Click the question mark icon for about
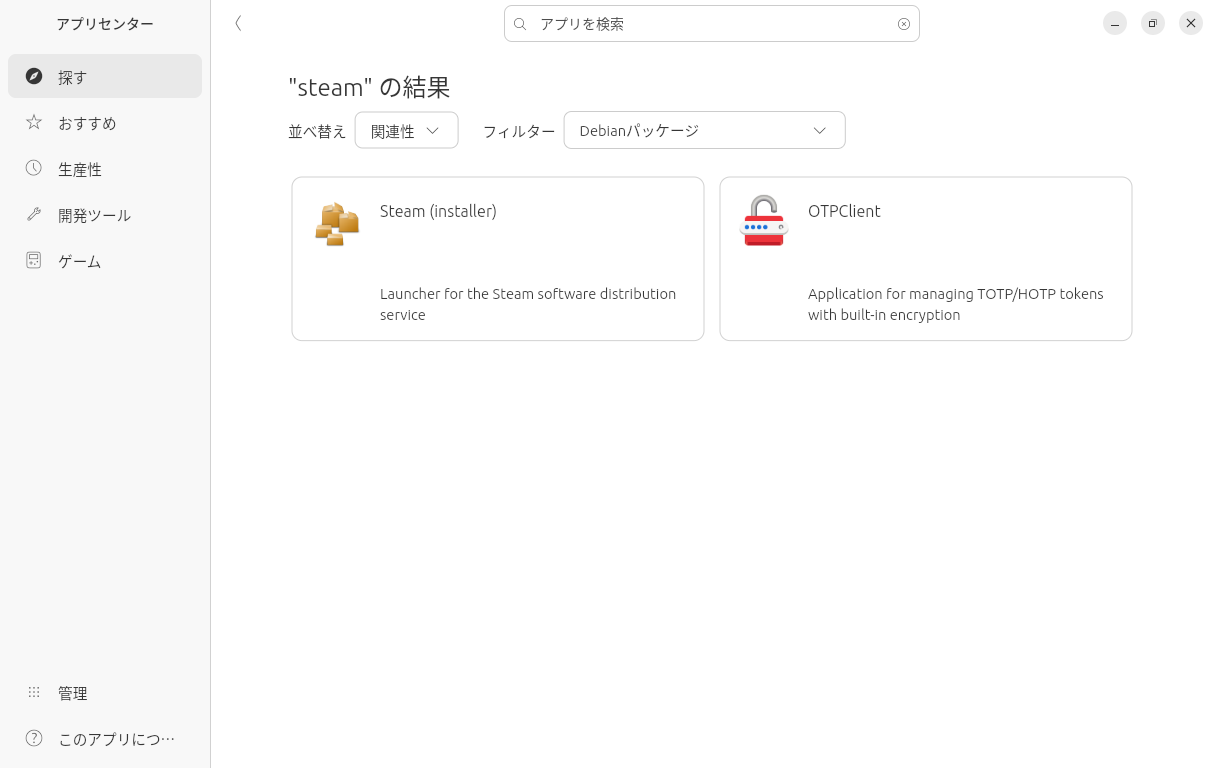Image resolution: width=1213 pixels, height=768 pixels. point(34,738)
